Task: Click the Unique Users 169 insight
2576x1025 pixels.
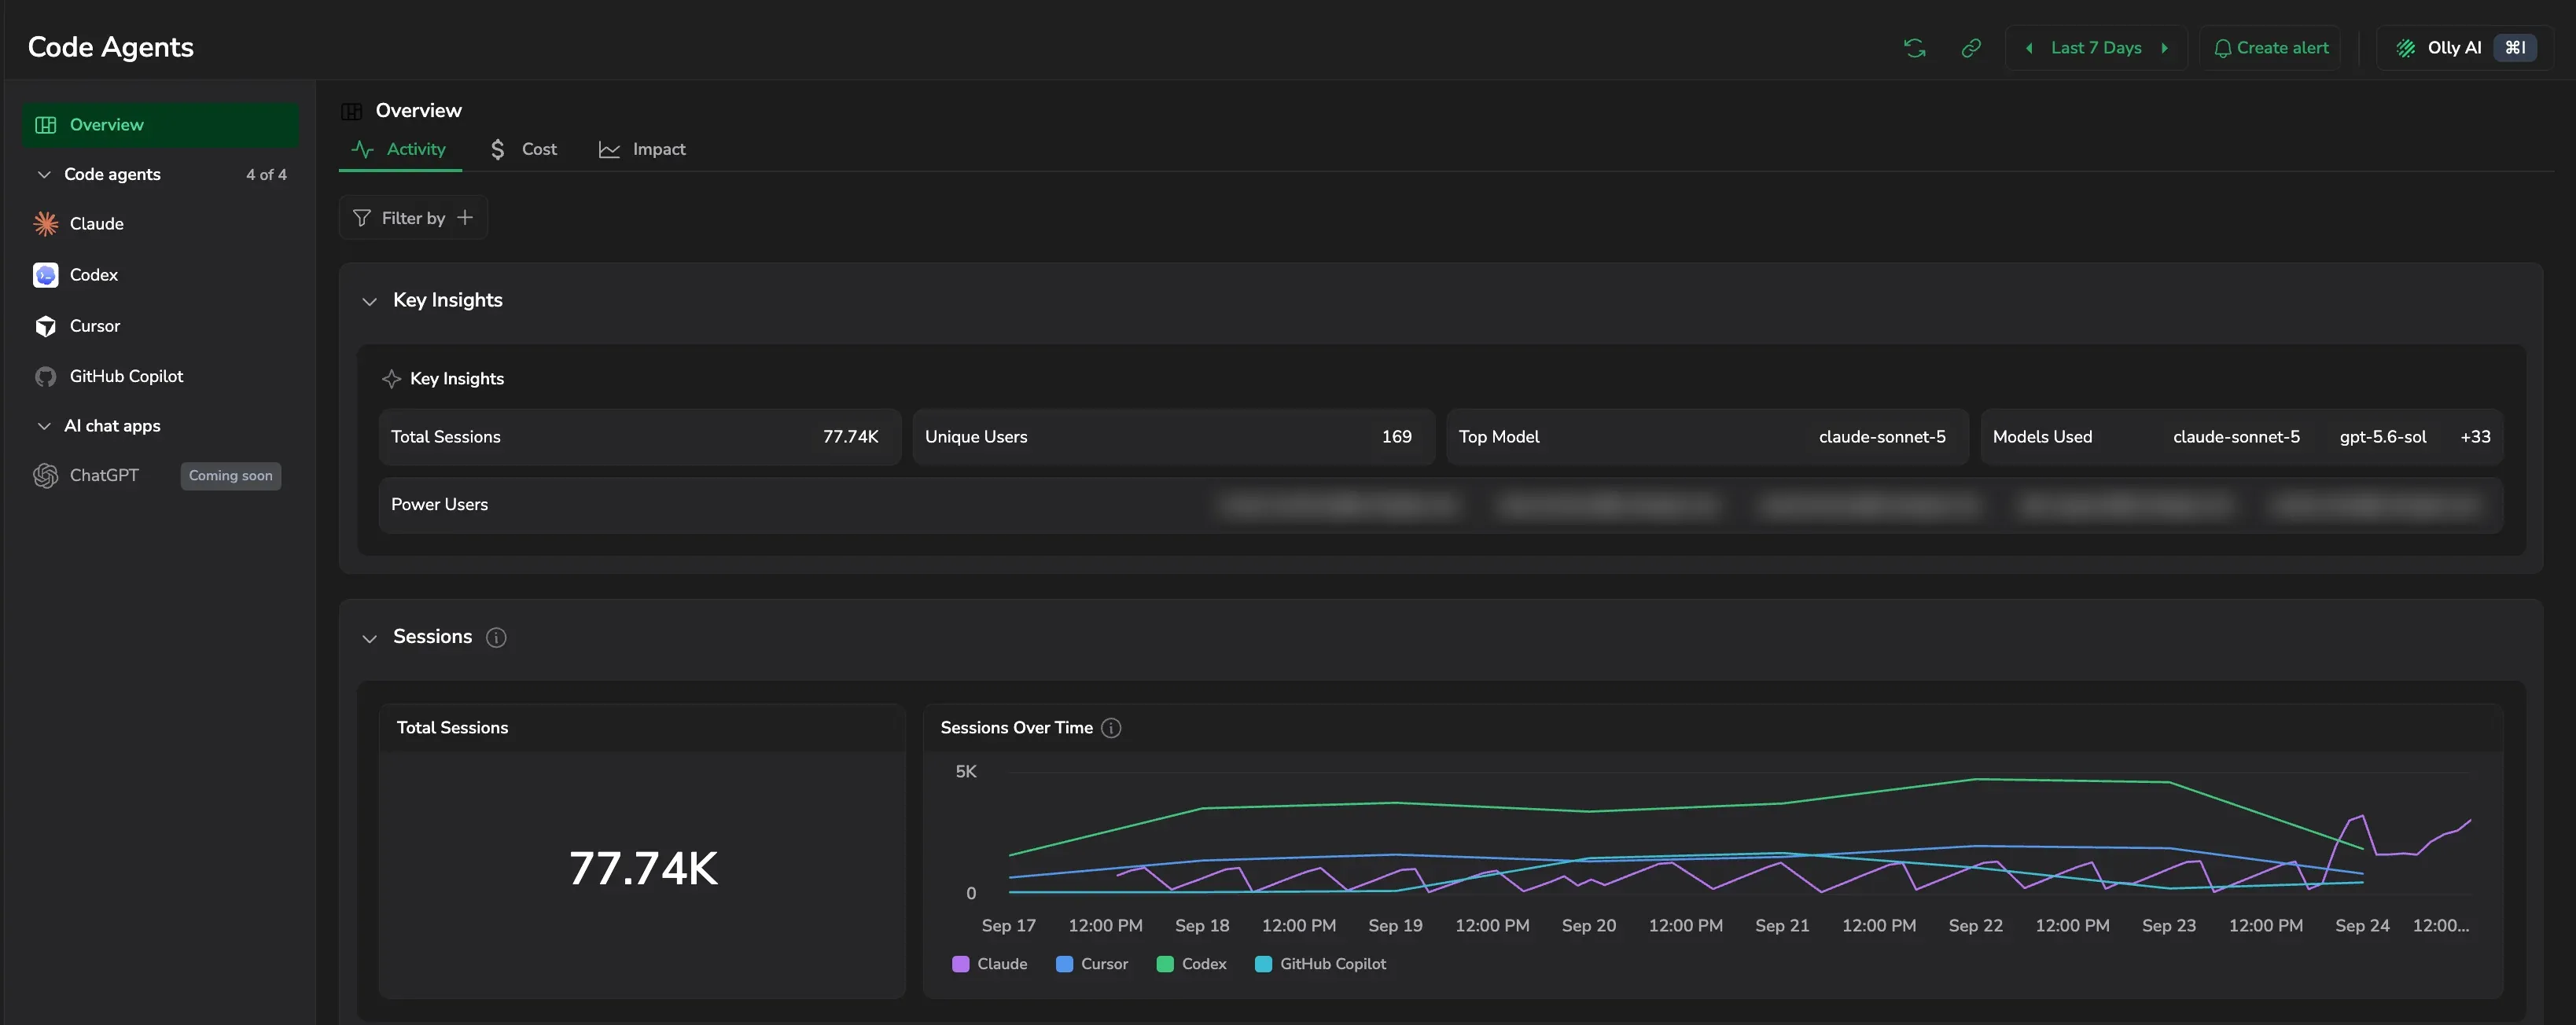Action: 1173,437
